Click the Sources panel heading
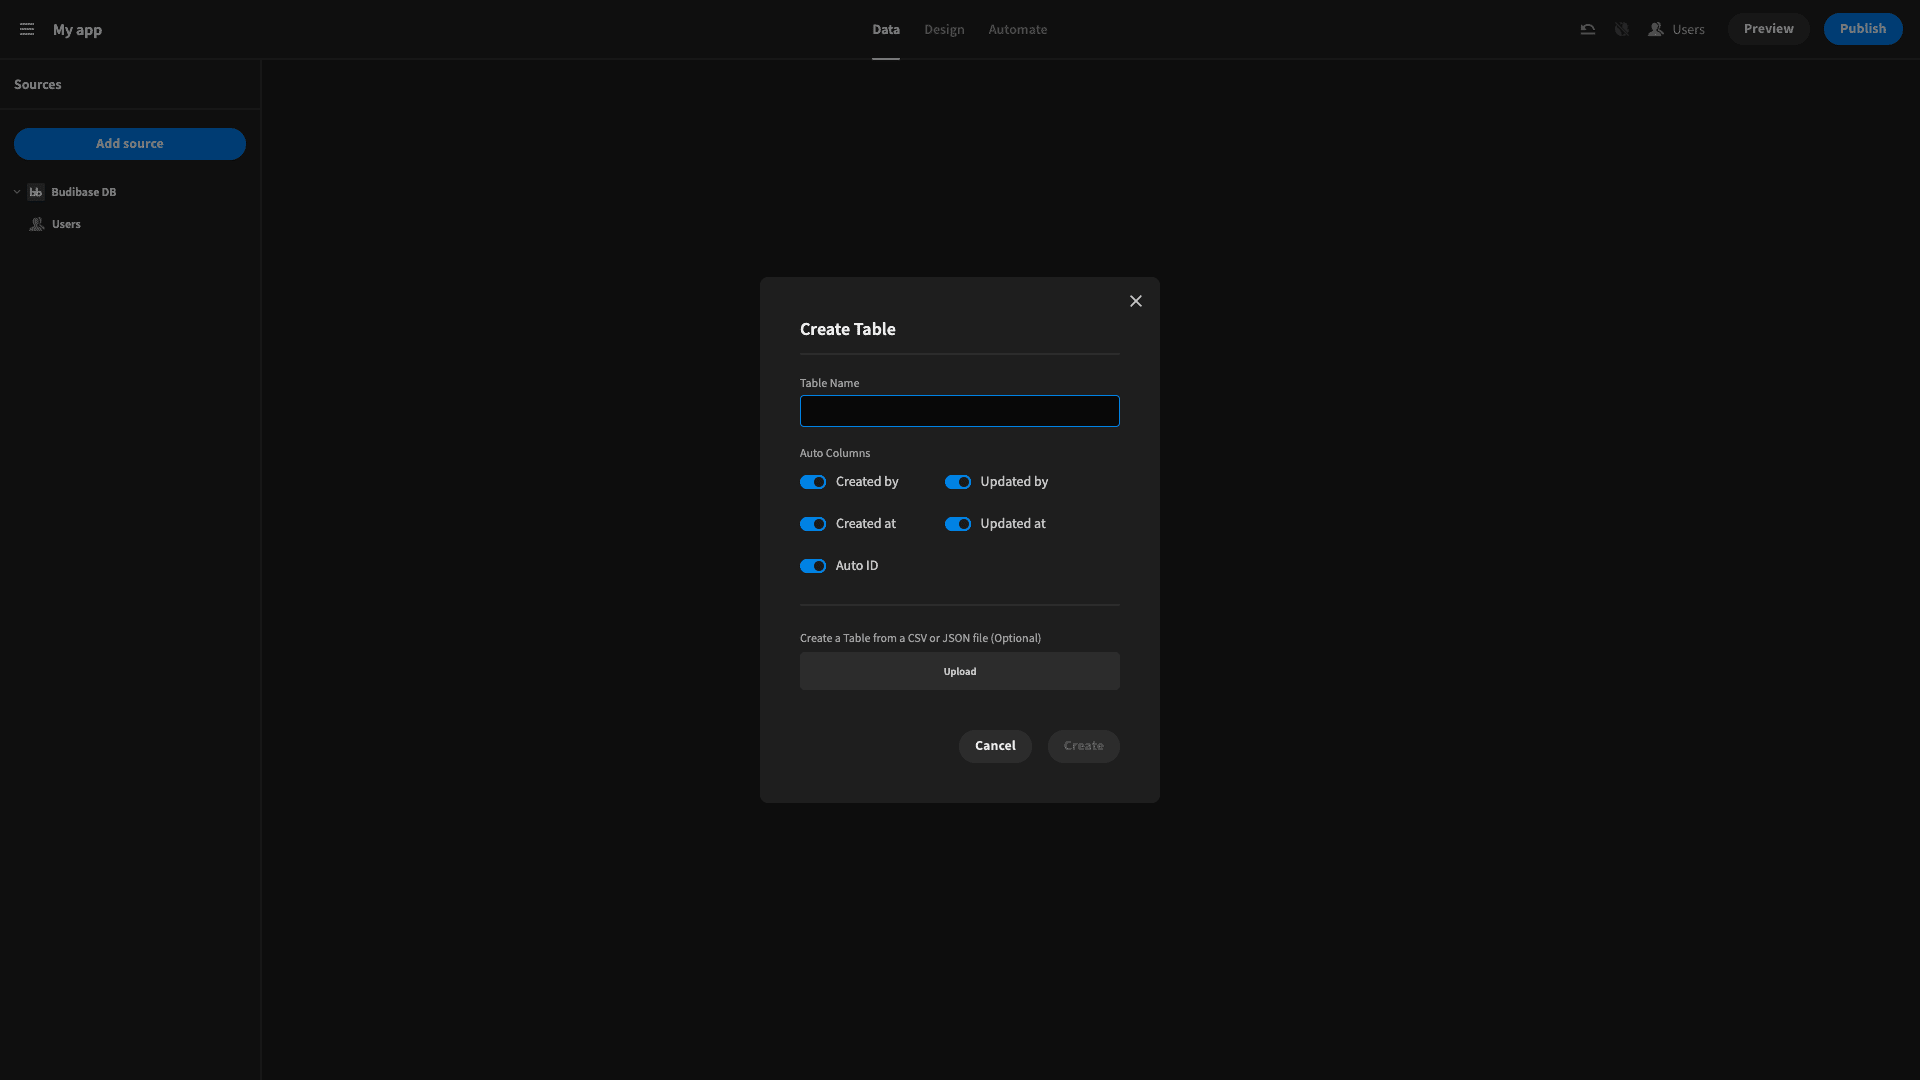Image resolution: width=1920 pixels, height=1080 pixels. click(38, 85)
